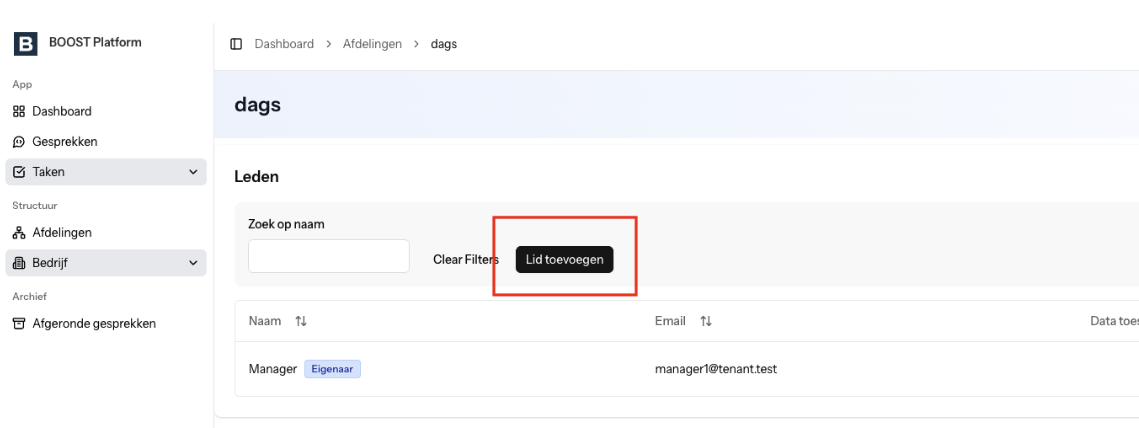Screen dimensions: 1139x428
Task: Select the Manager member row
Action: tap(686, 369)
